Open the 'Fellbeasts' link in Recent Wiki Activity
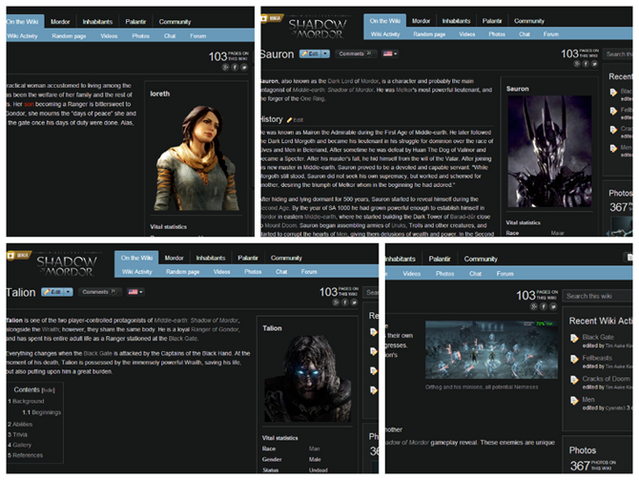This screenshot has height=480, width=639. click(x=597, y=358)
